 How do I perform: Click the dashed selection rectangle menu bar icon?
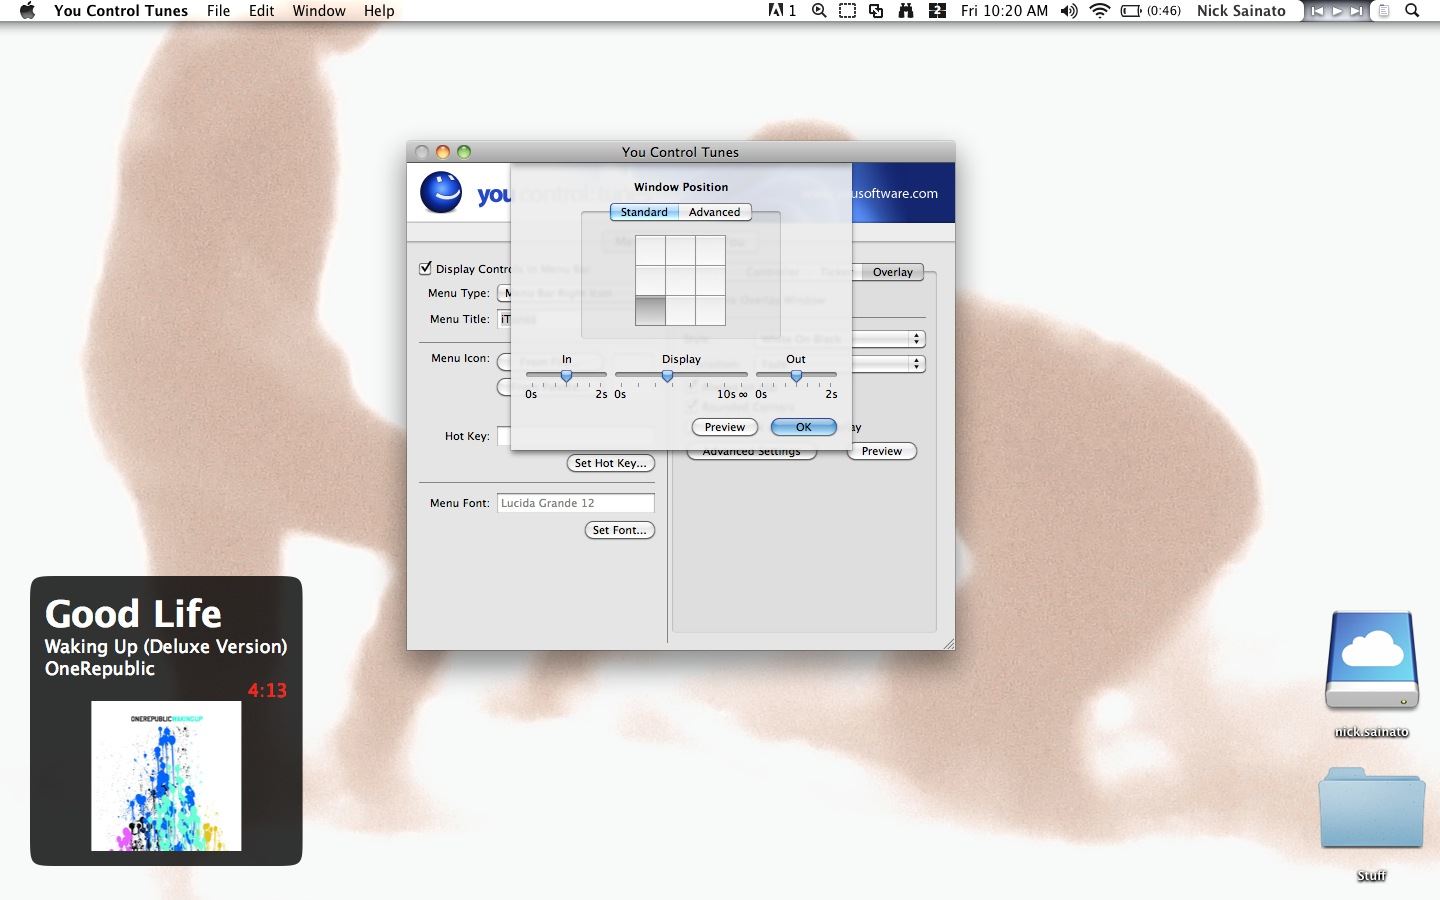[x=847, y=11]
